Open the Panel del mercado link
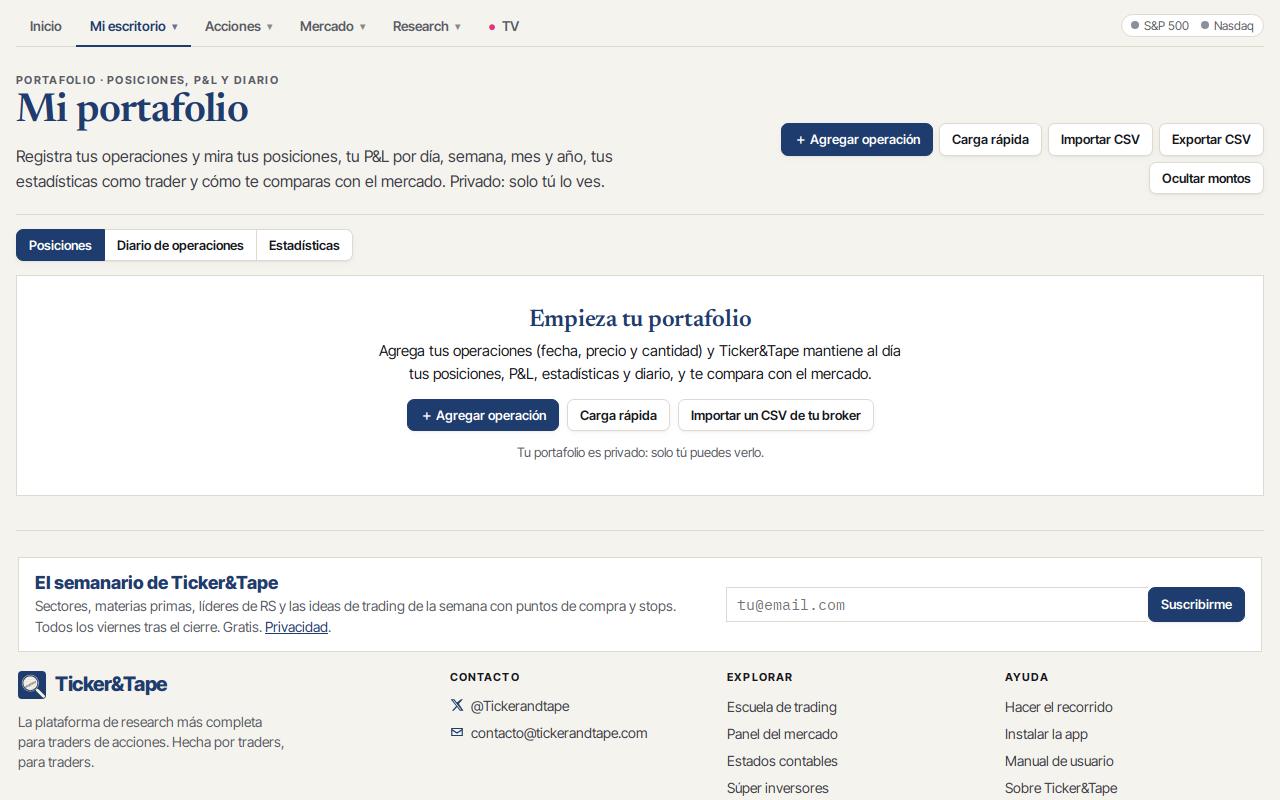The width and height of the screenshot is (1280, 800). [782, 734]
